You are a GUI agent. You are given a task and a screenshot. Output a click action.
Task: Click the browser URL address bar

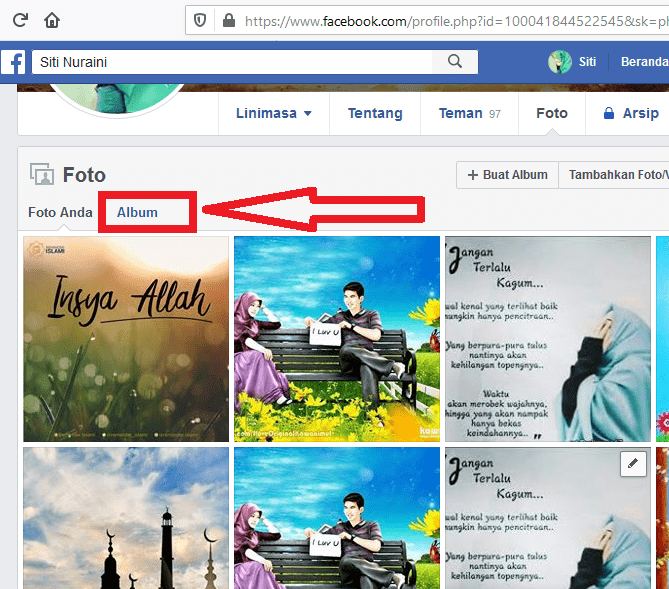(x=427, y=20)
